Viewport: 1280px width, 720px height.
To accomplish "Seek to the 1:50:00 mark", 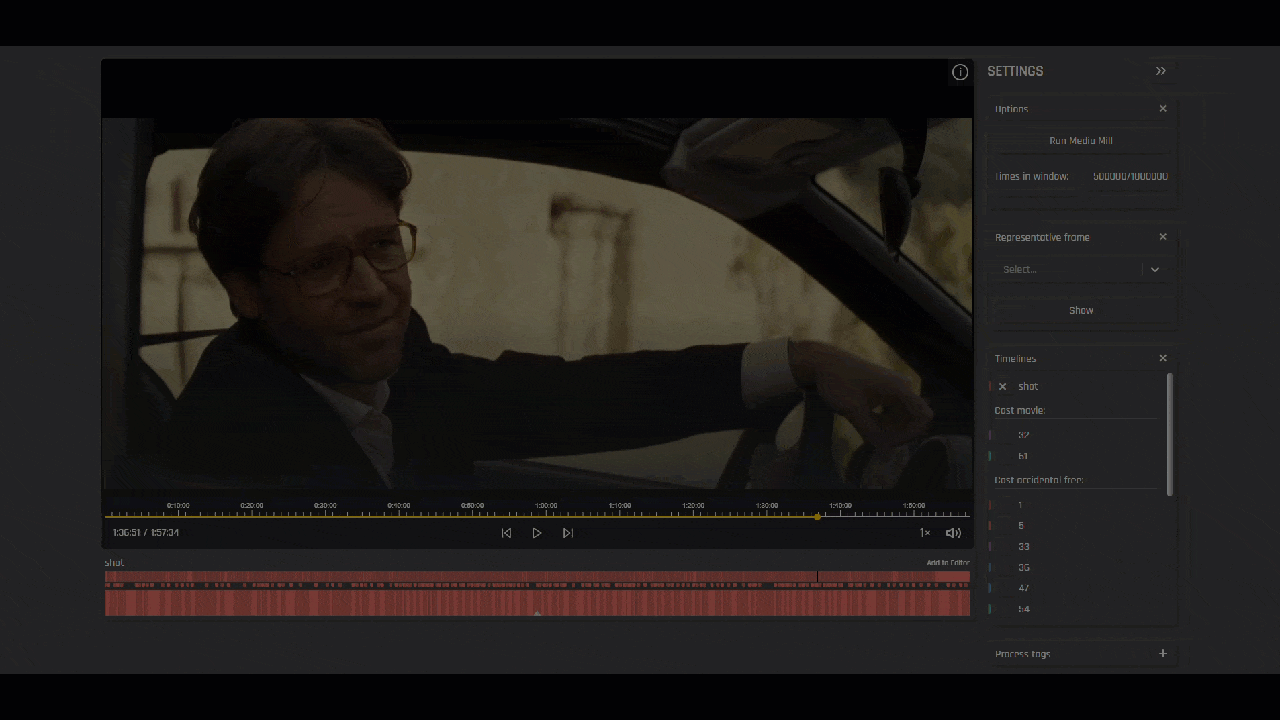I will click(914, 506).
